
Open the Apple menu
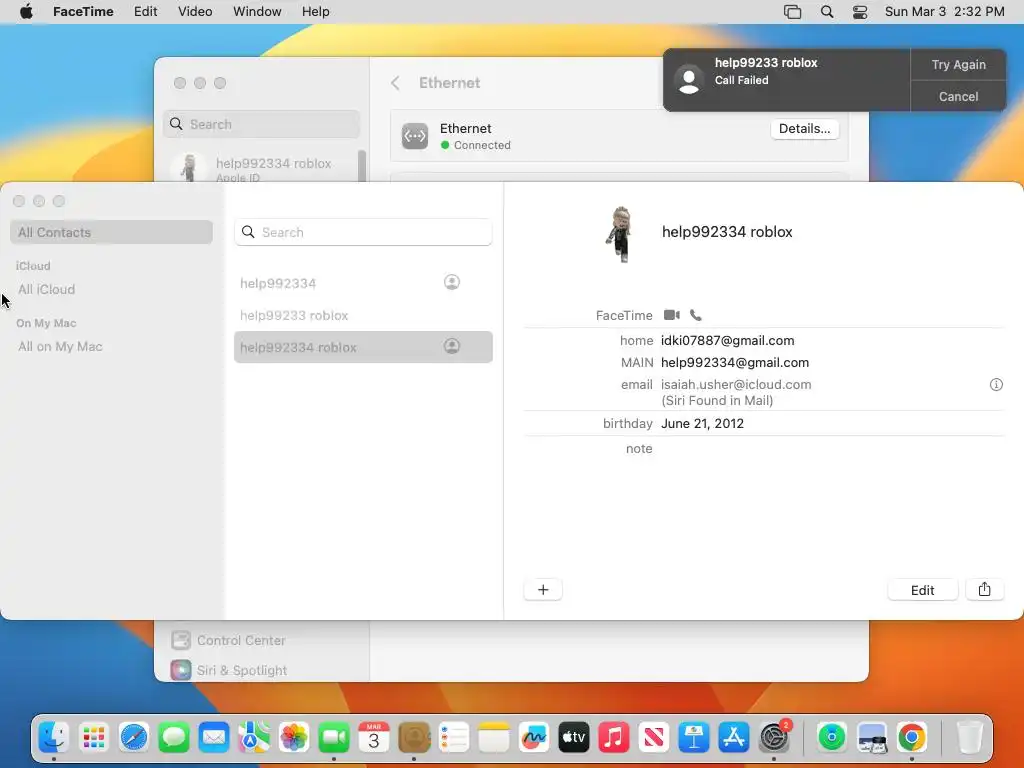tap(26, 12)
